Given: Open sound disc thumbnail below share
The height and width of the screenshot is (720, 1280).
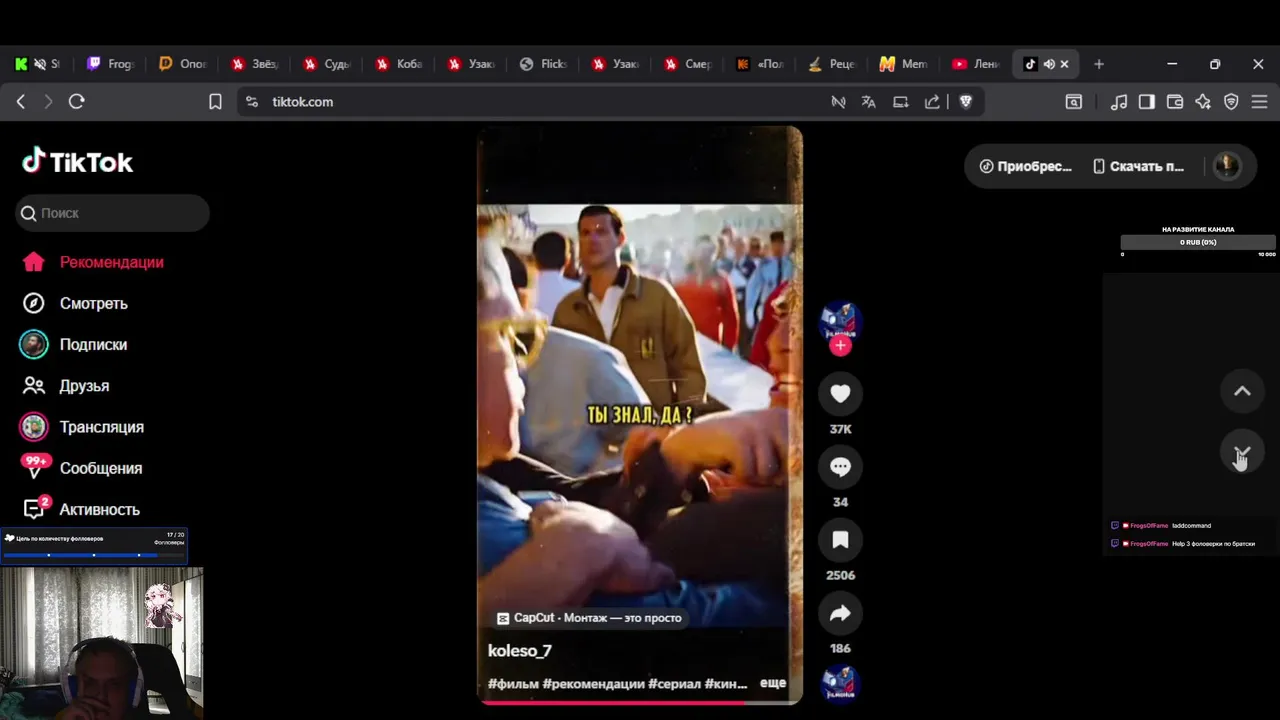Looking at the screenshot, I should 840,685.
